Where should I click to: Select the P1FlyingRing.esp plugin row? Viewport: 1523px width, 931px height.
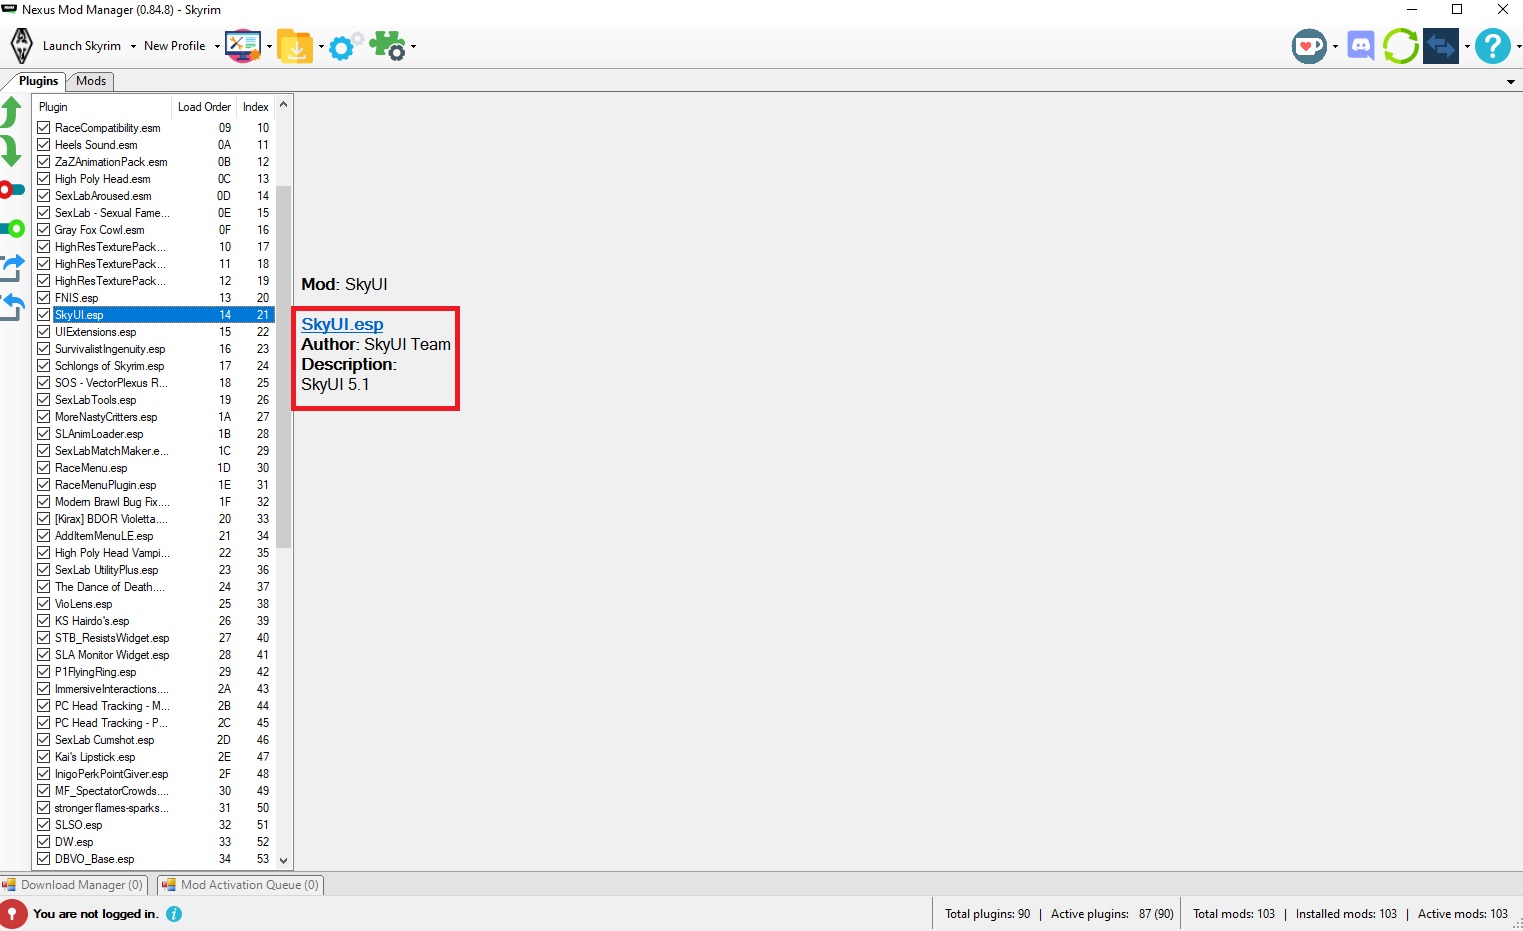154,672
